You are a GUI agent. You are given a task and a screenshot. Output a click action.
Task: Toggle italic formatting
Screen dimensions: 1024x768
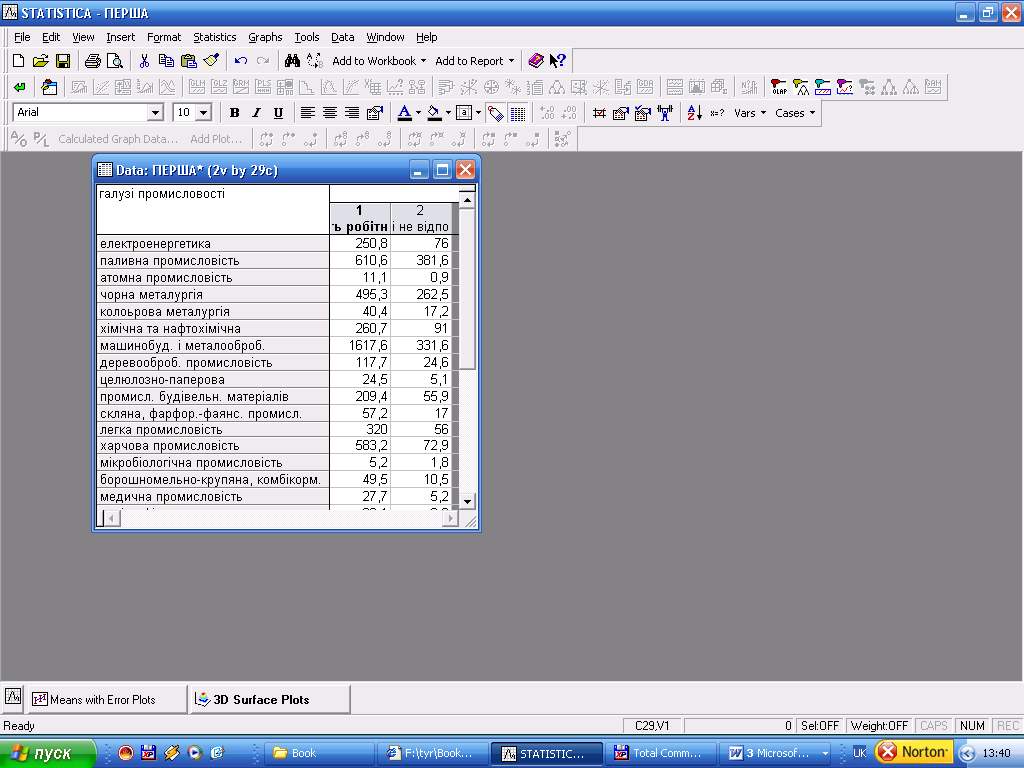pyautogui.click(x=257, y=113)
